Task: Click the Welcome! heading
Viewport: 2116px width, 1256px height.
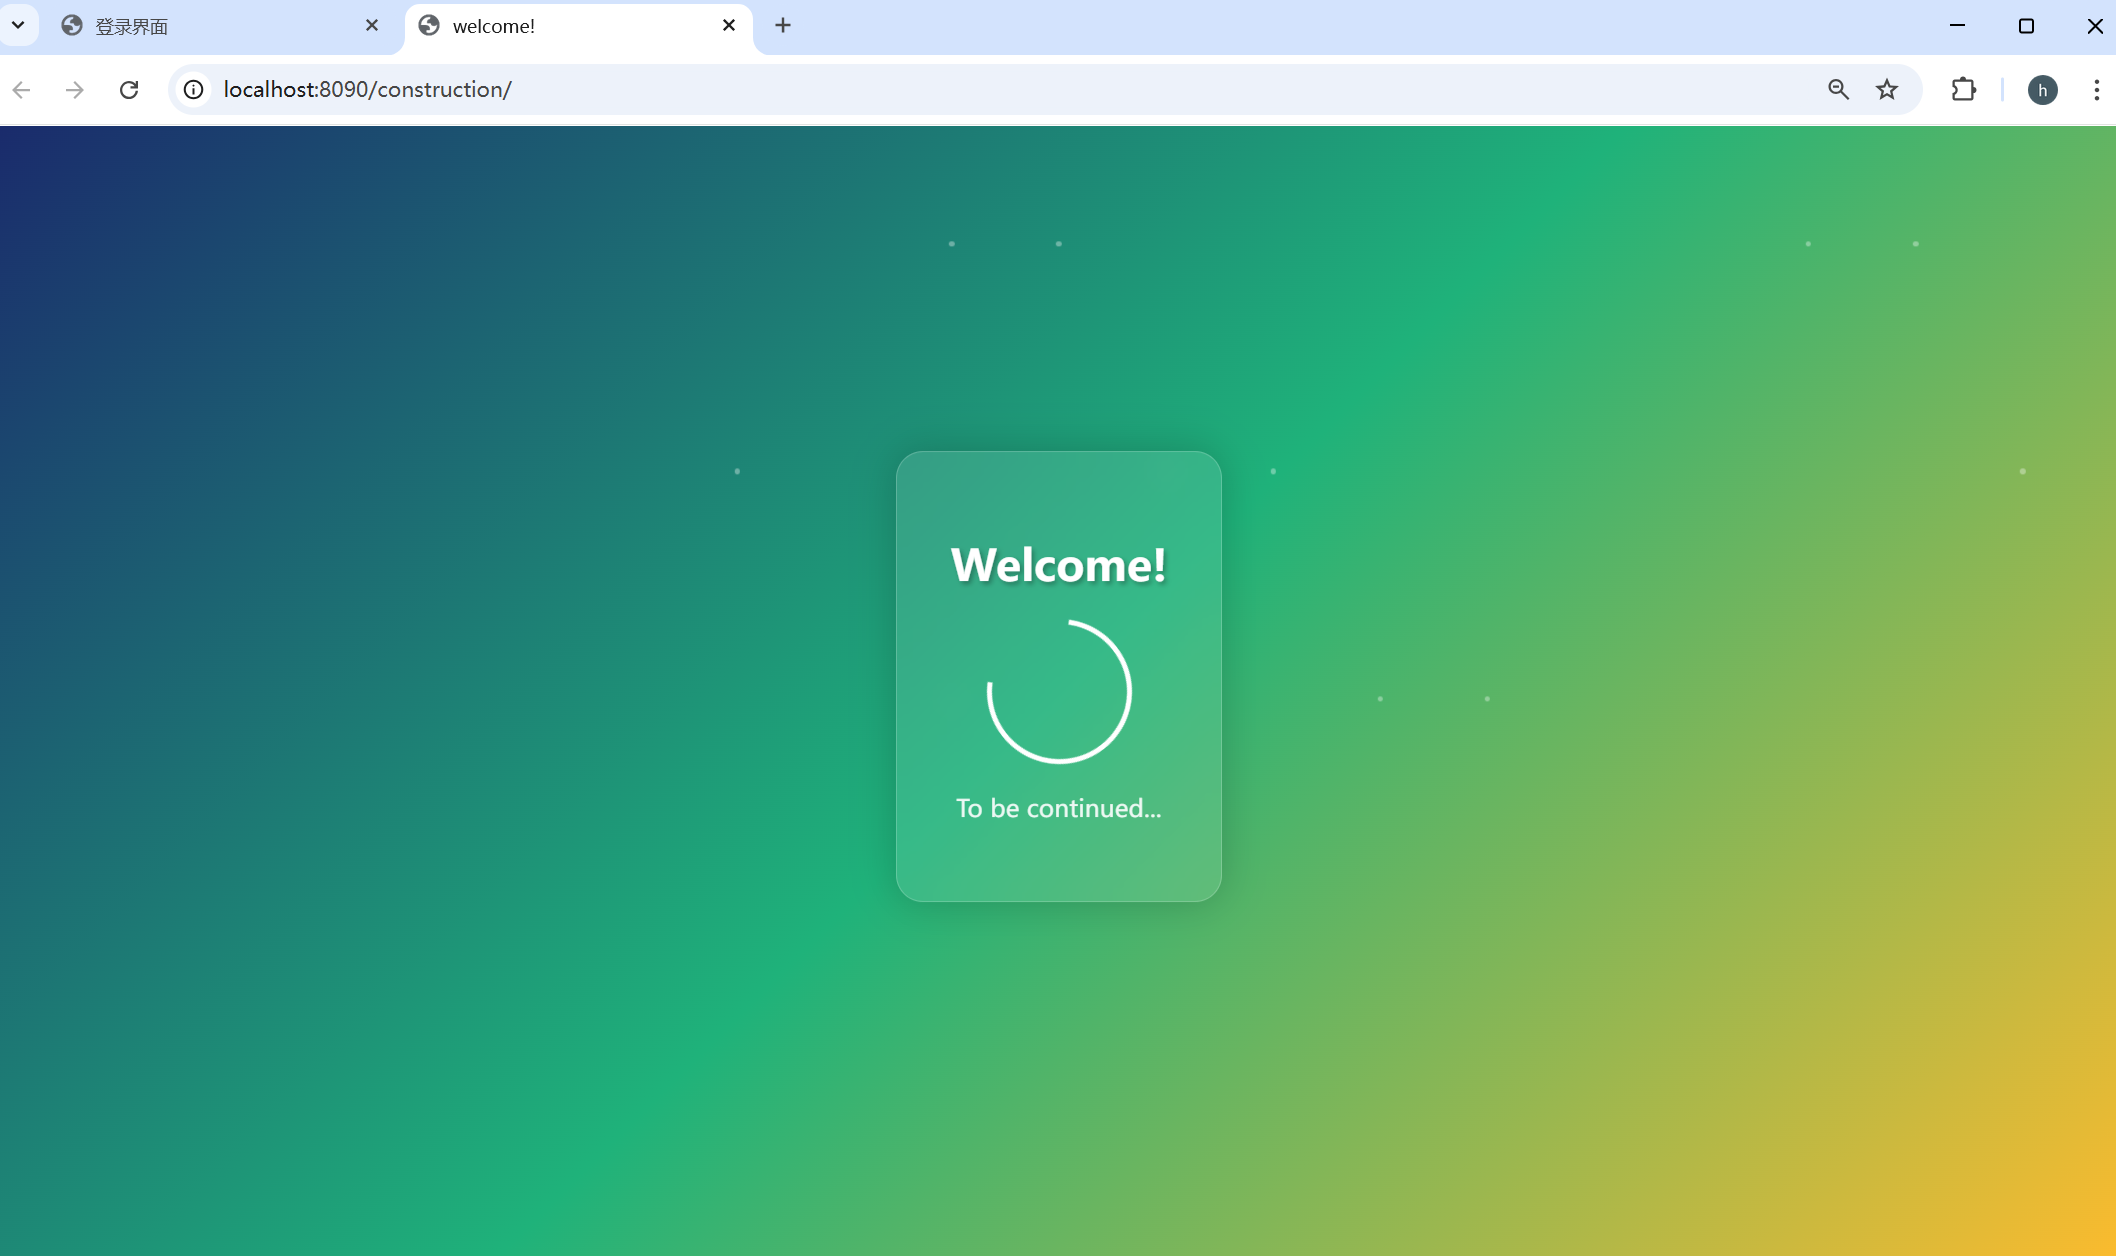Action: tap(1058, 565)
